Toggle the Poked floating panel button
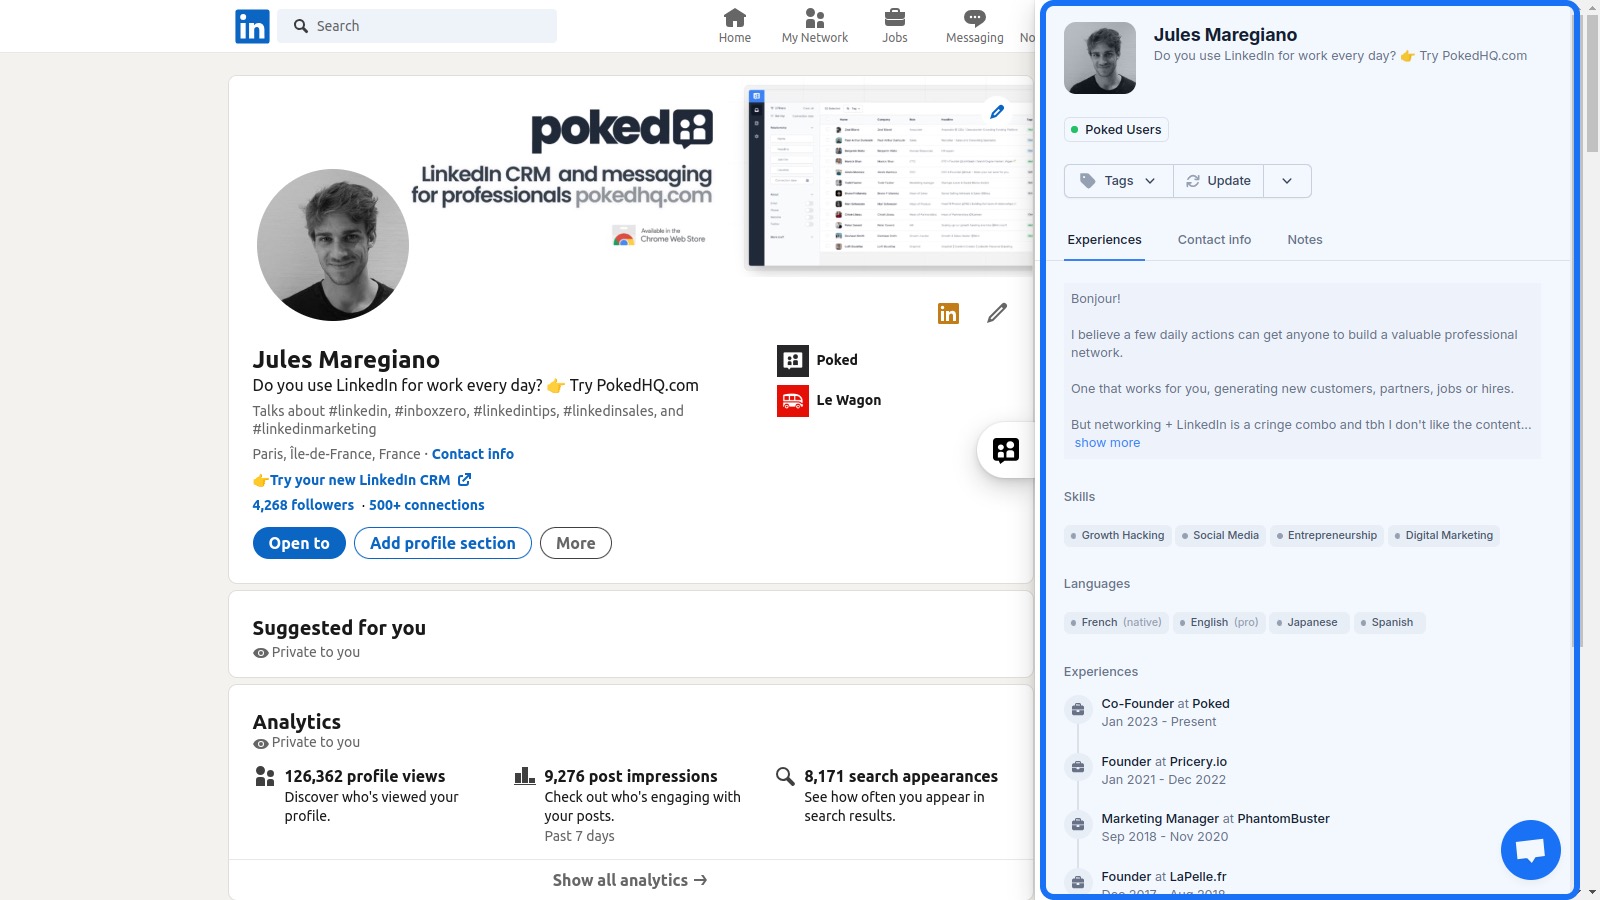 click(1006, 450)
